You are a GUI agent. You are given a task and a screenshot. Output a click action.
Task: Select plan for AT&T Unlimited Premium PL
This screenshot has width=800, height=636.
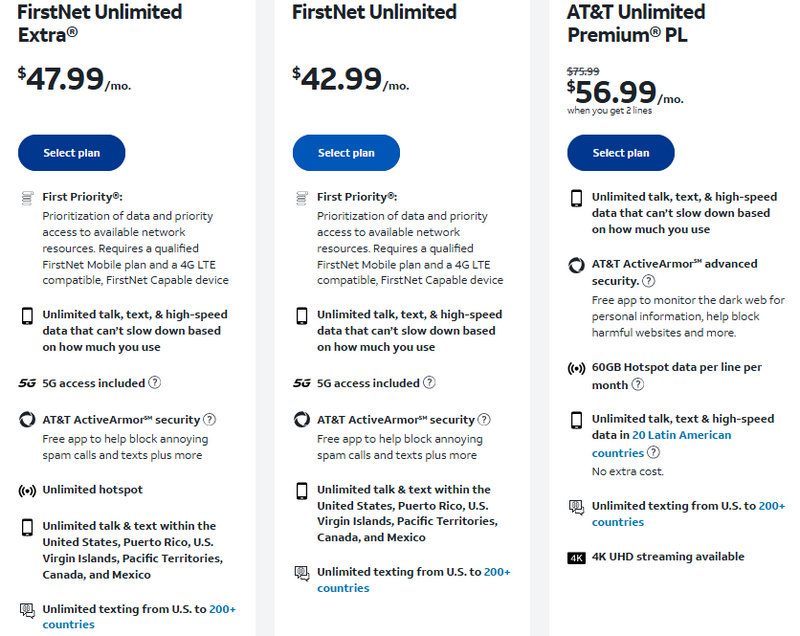pyautogui.click(x=621, y=153)
